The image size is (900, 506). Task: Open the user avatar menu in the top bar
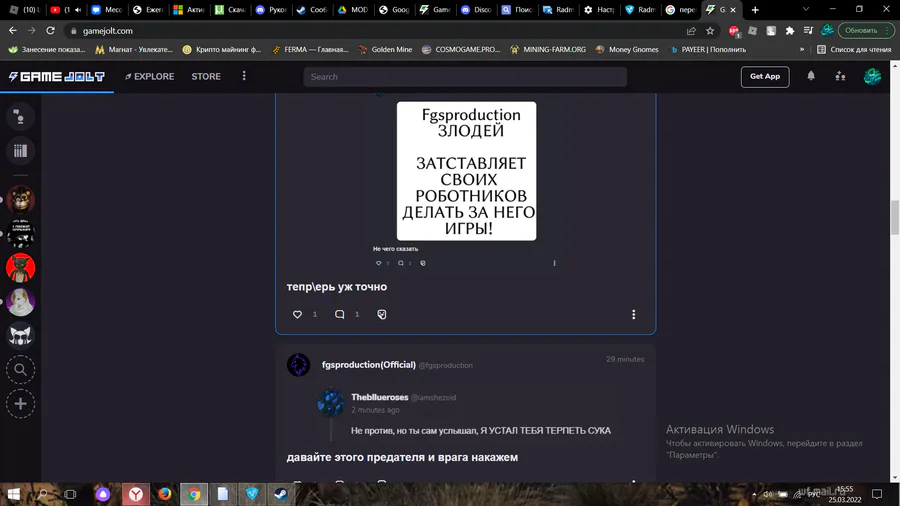pyautogui.click(x=872, y=76)
